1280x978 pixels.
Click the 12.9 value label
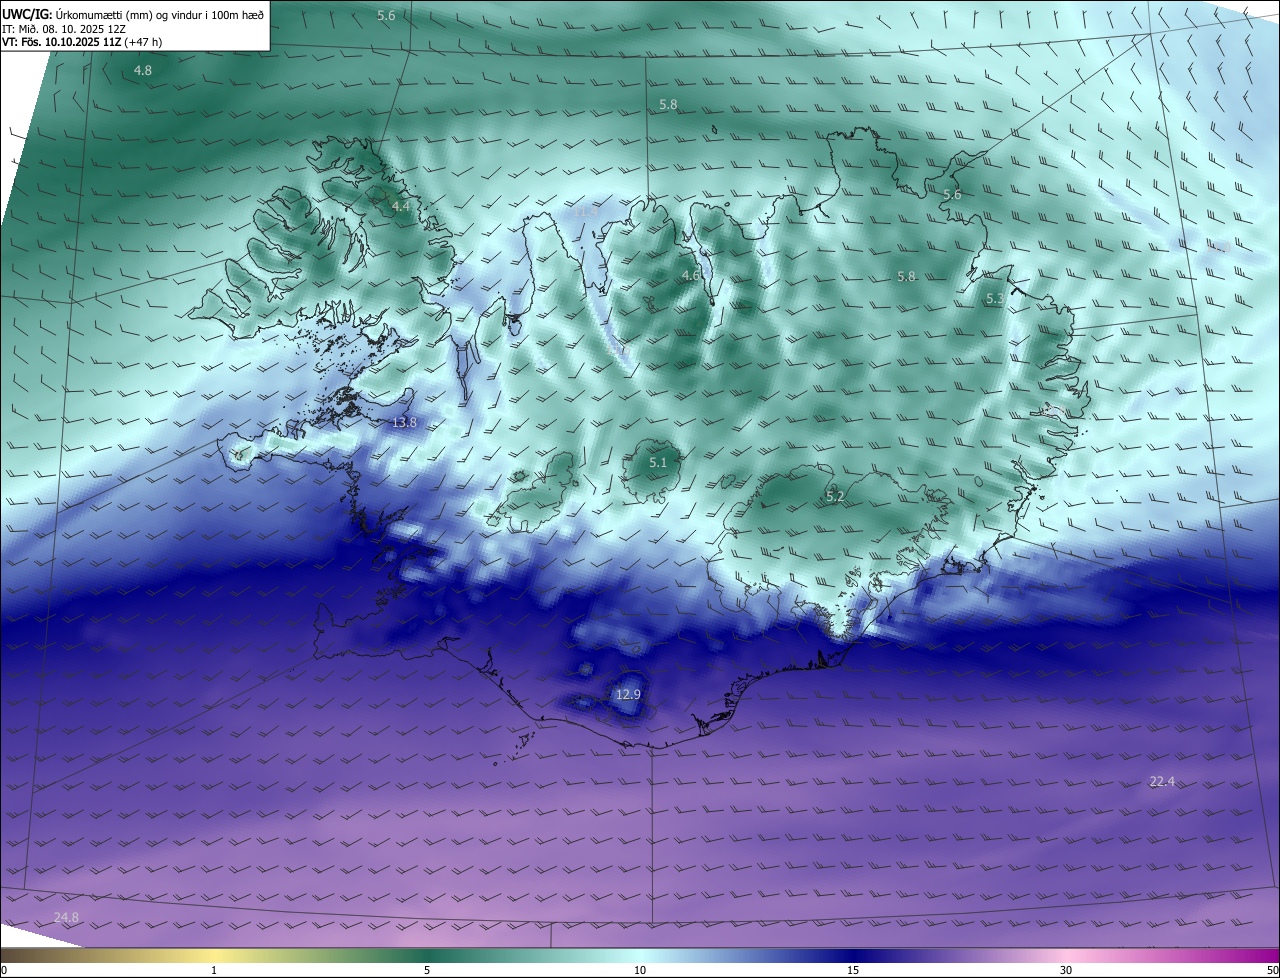pyautogui.click(x=628, y=694)
